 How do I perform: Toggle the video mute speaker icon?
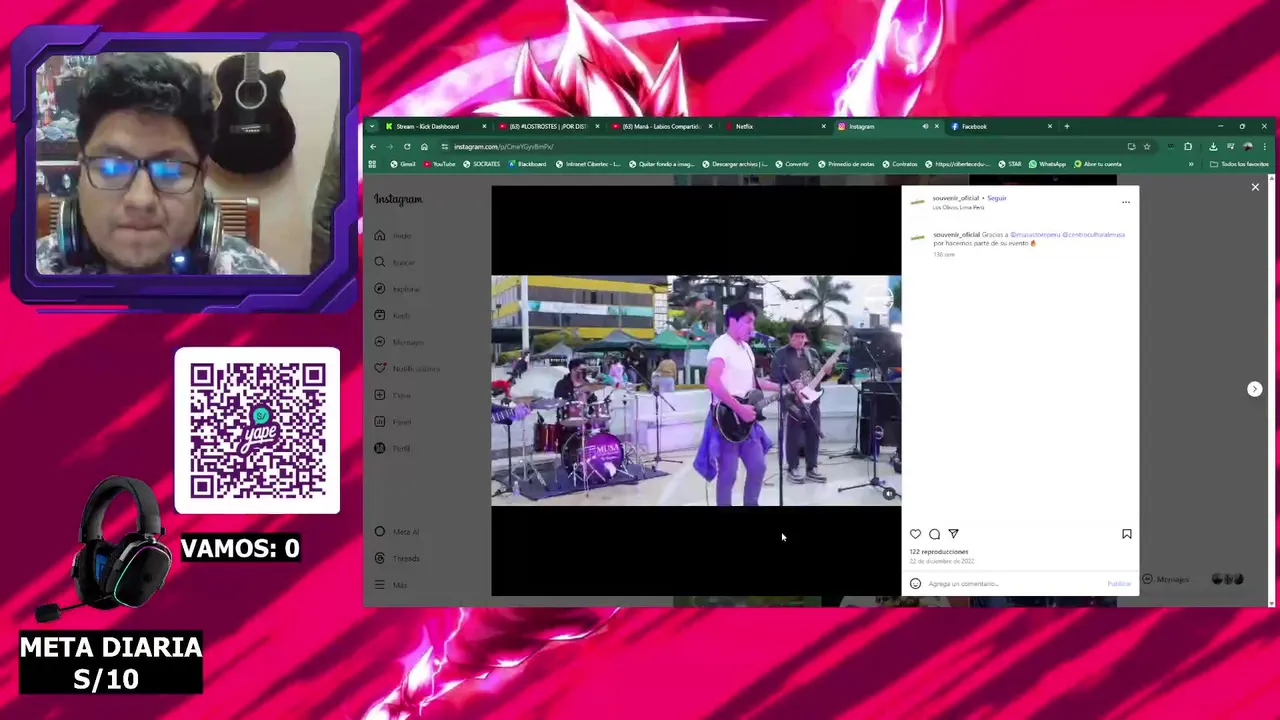pyautogui.click(x=888, y=493)
